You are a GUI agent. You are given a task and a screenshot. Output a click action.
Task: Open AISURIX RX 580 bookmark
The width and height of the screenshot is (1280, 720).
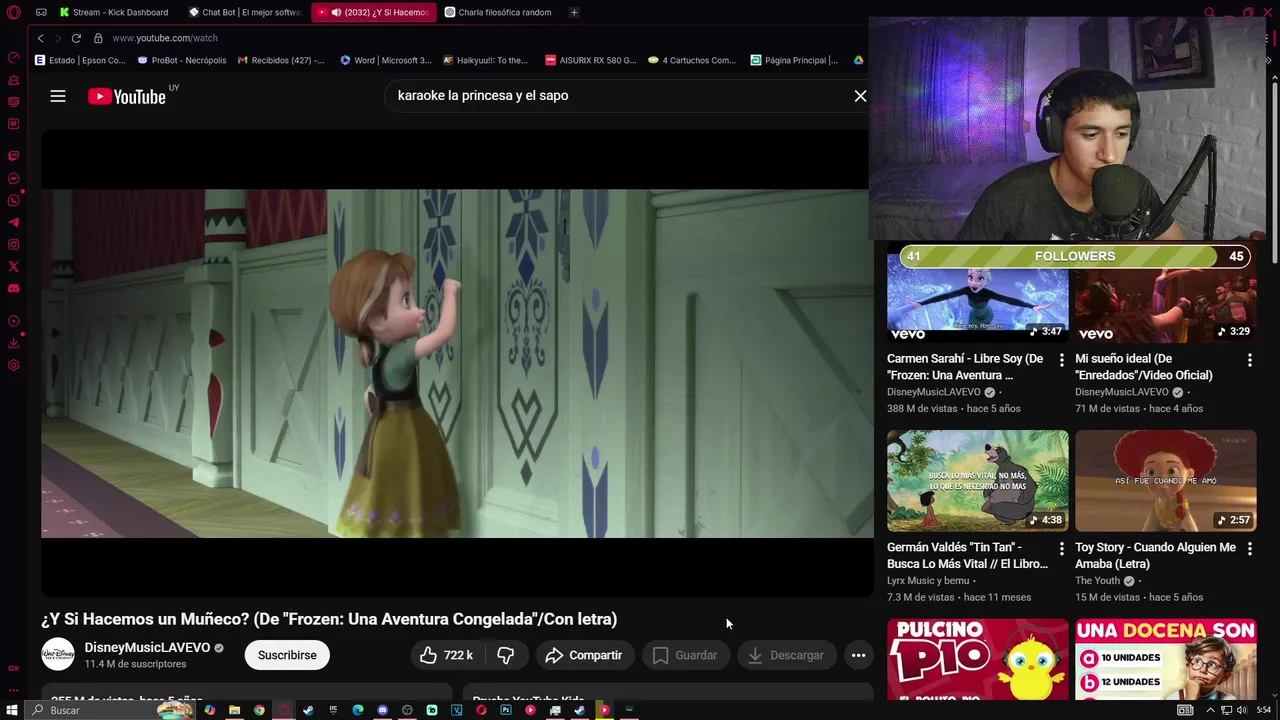pyautogui.click(x=591, y=60)
